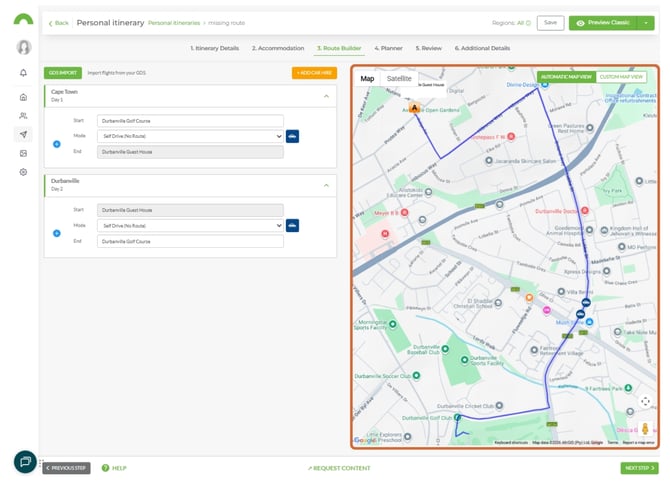Open the user profile avatar
This screenshot has width=670, height=482.
tap(24, 47)
